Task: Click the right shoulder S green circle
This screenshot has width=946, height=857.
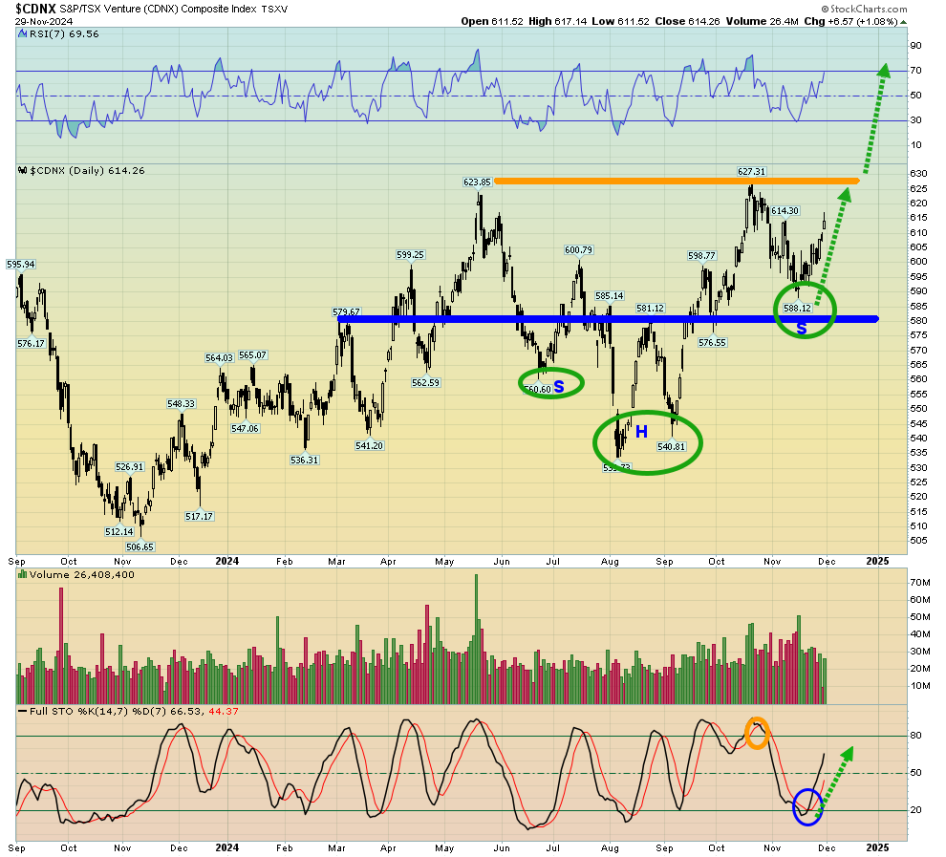Action: coord(806,309)
